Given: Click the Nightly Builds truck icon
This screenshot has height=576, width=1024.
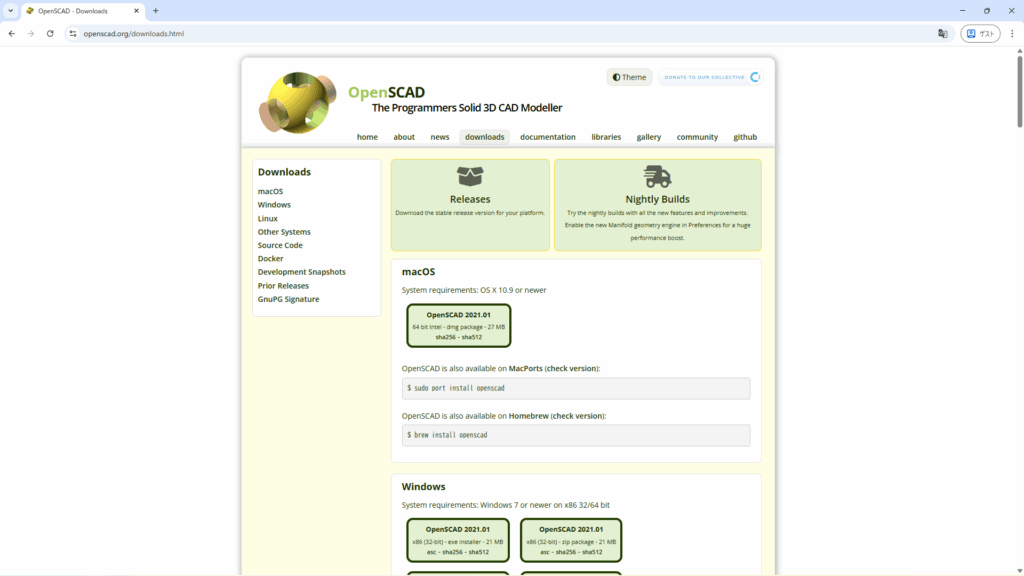Looking at the screenshot, I should (657, 177).
